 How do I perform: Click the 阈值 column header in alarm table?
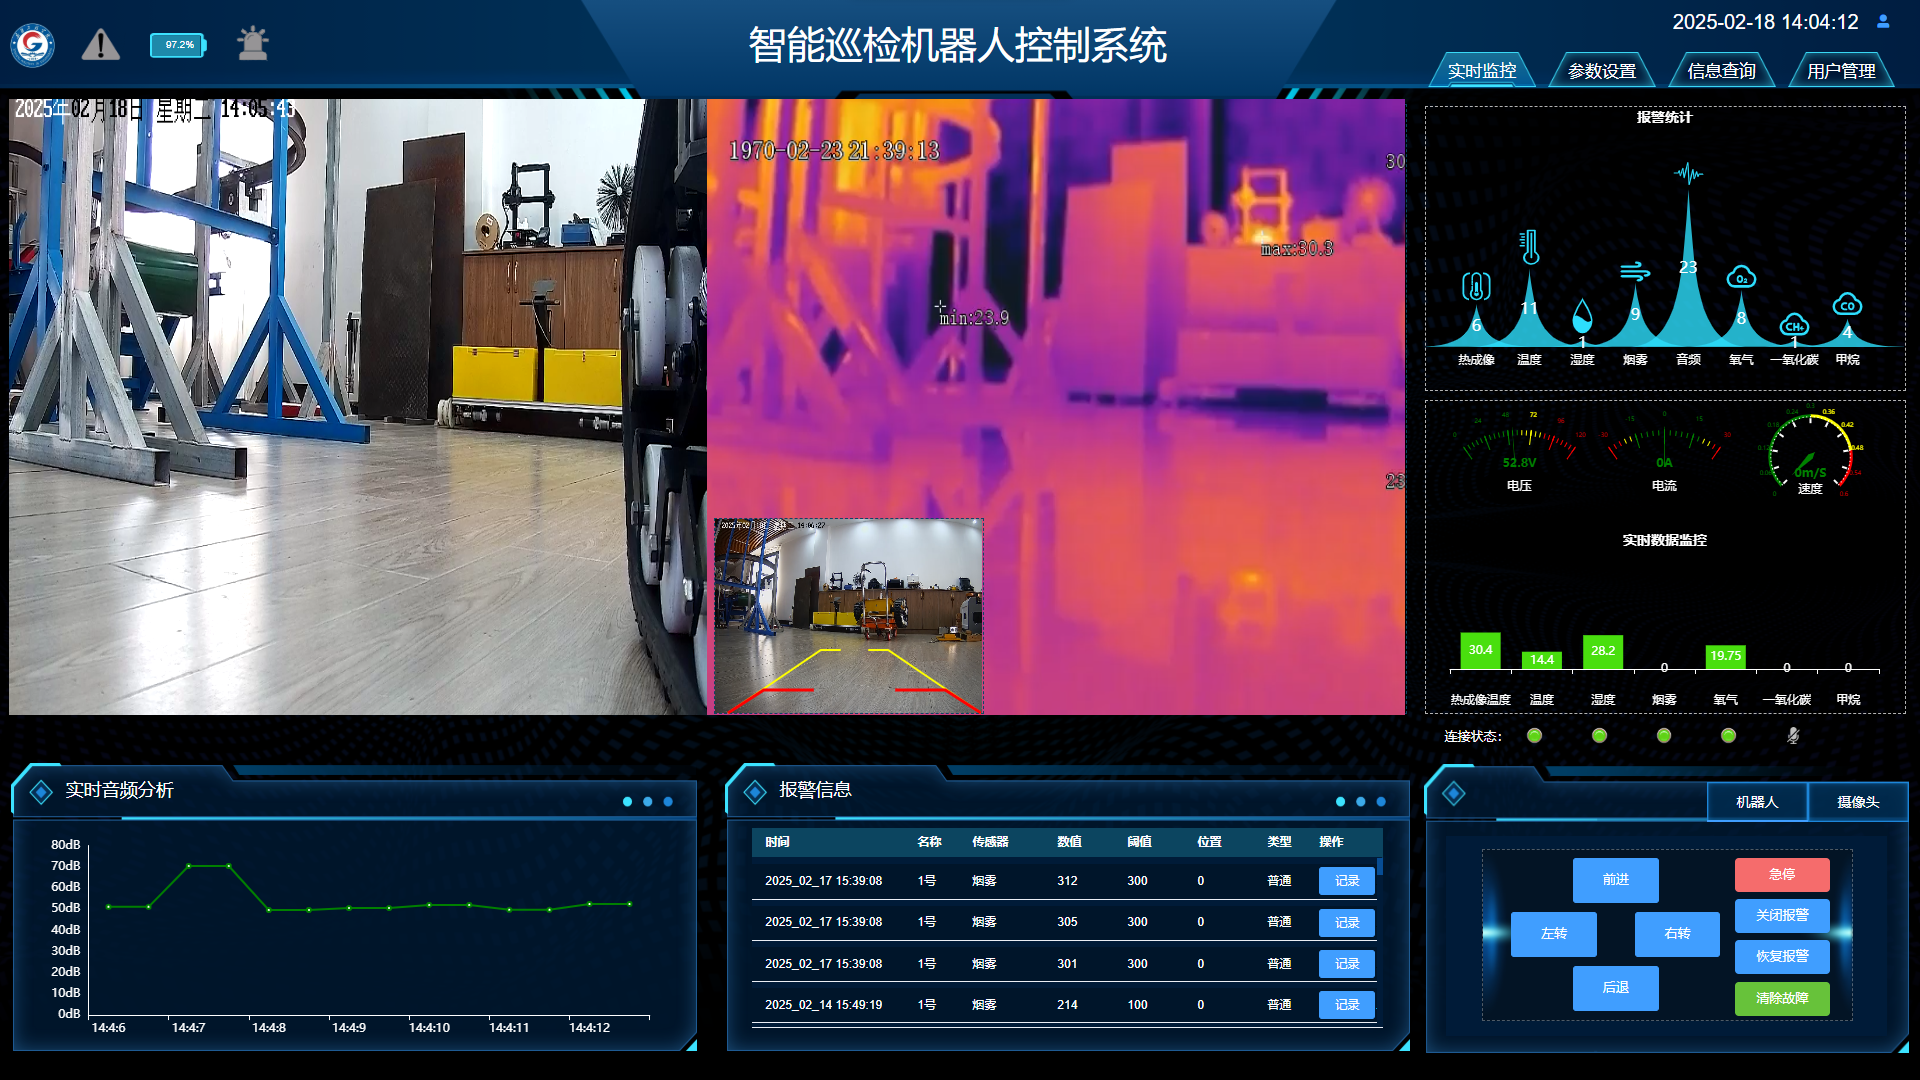1139,842
